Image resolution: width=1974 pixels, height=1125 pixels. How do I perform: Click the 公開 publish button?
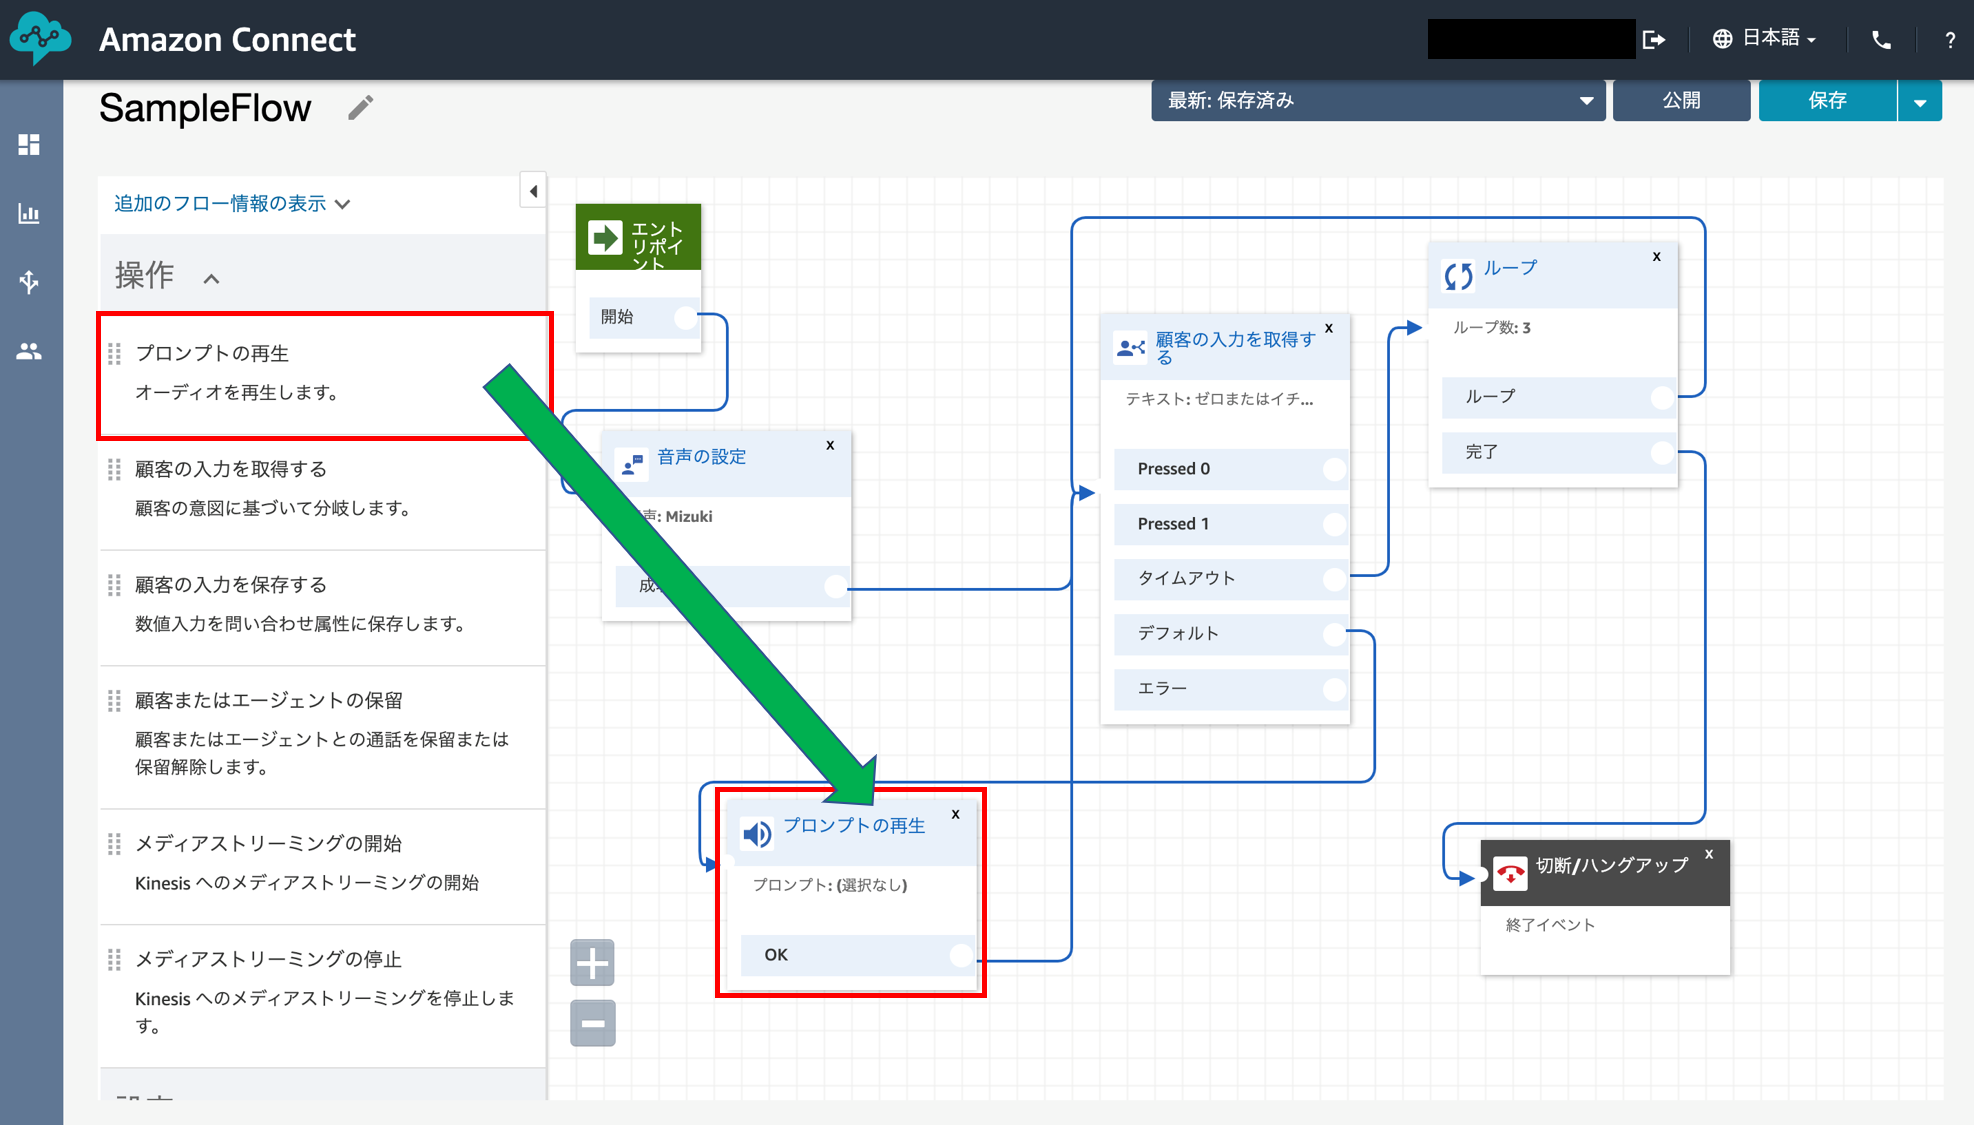[1681, 101]
